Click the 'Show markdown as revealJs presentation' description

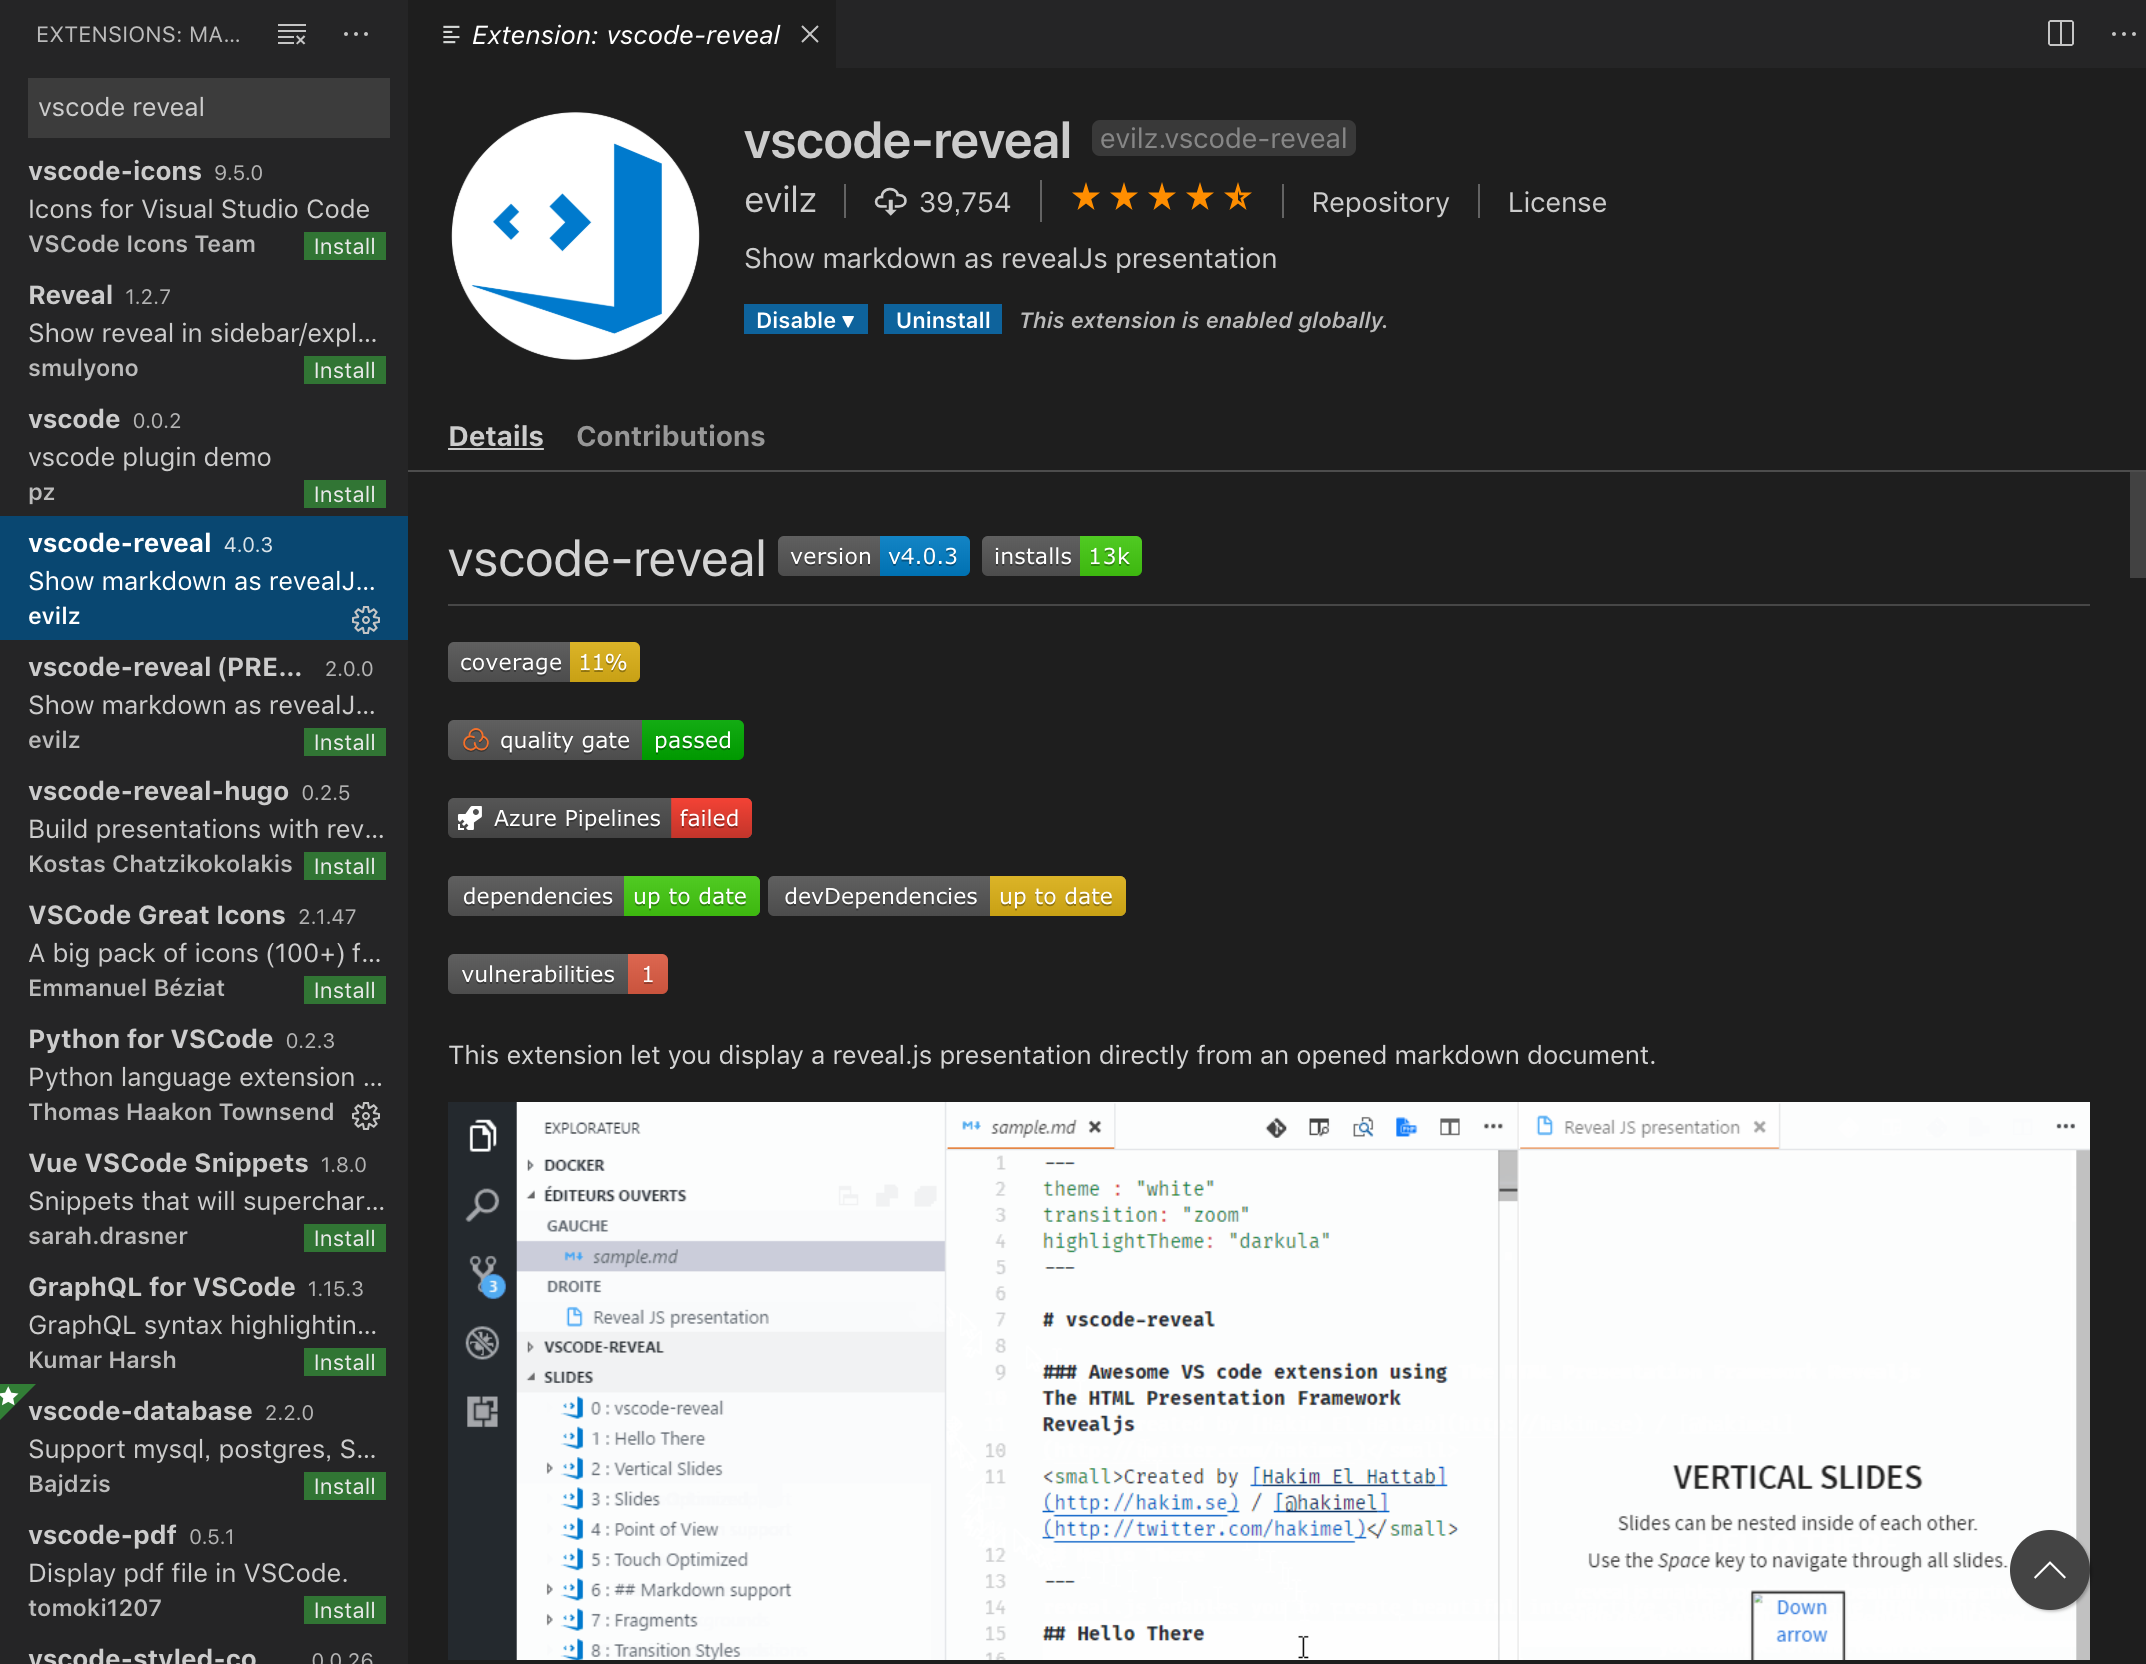(x=1010, y=258)
